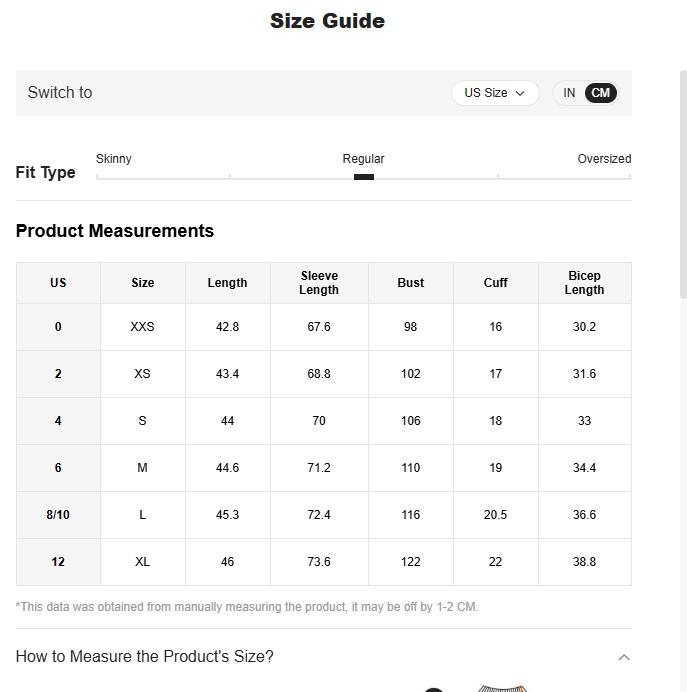Viewport: 687px width, 692px height.
Task: Click the US 8/10 row header
Action: pyautogui.click(x=58, y=515)
